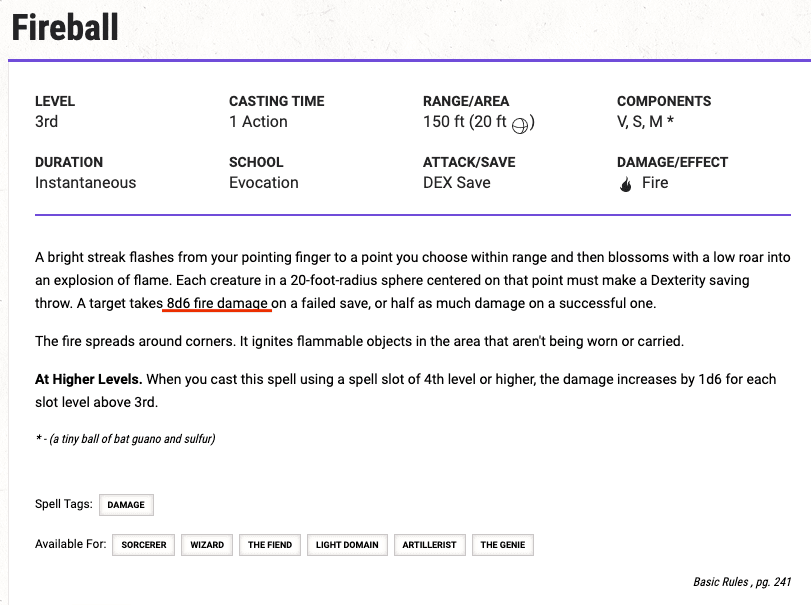The width and height of the screenshot is (811, 605).
Task: Click the DURATION label
Action: click(x=69, y=162)
